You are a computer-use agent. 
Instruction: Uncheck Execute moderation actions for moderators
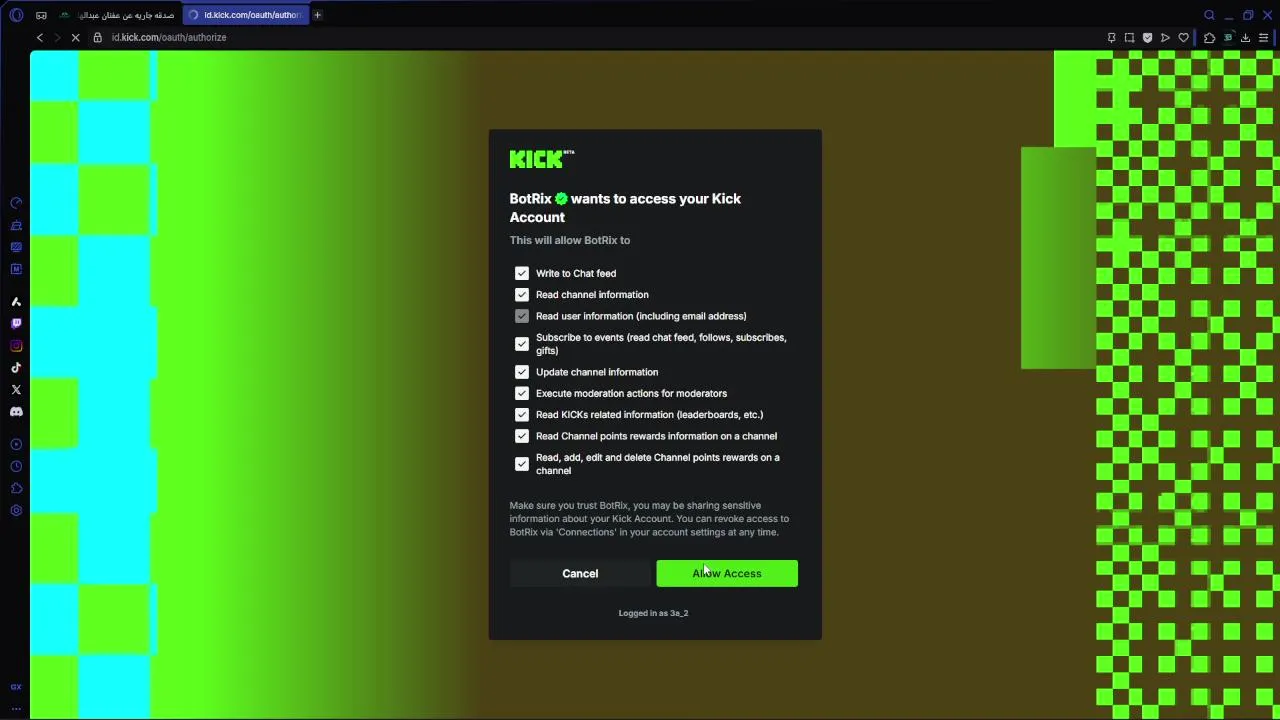(522, 393)
